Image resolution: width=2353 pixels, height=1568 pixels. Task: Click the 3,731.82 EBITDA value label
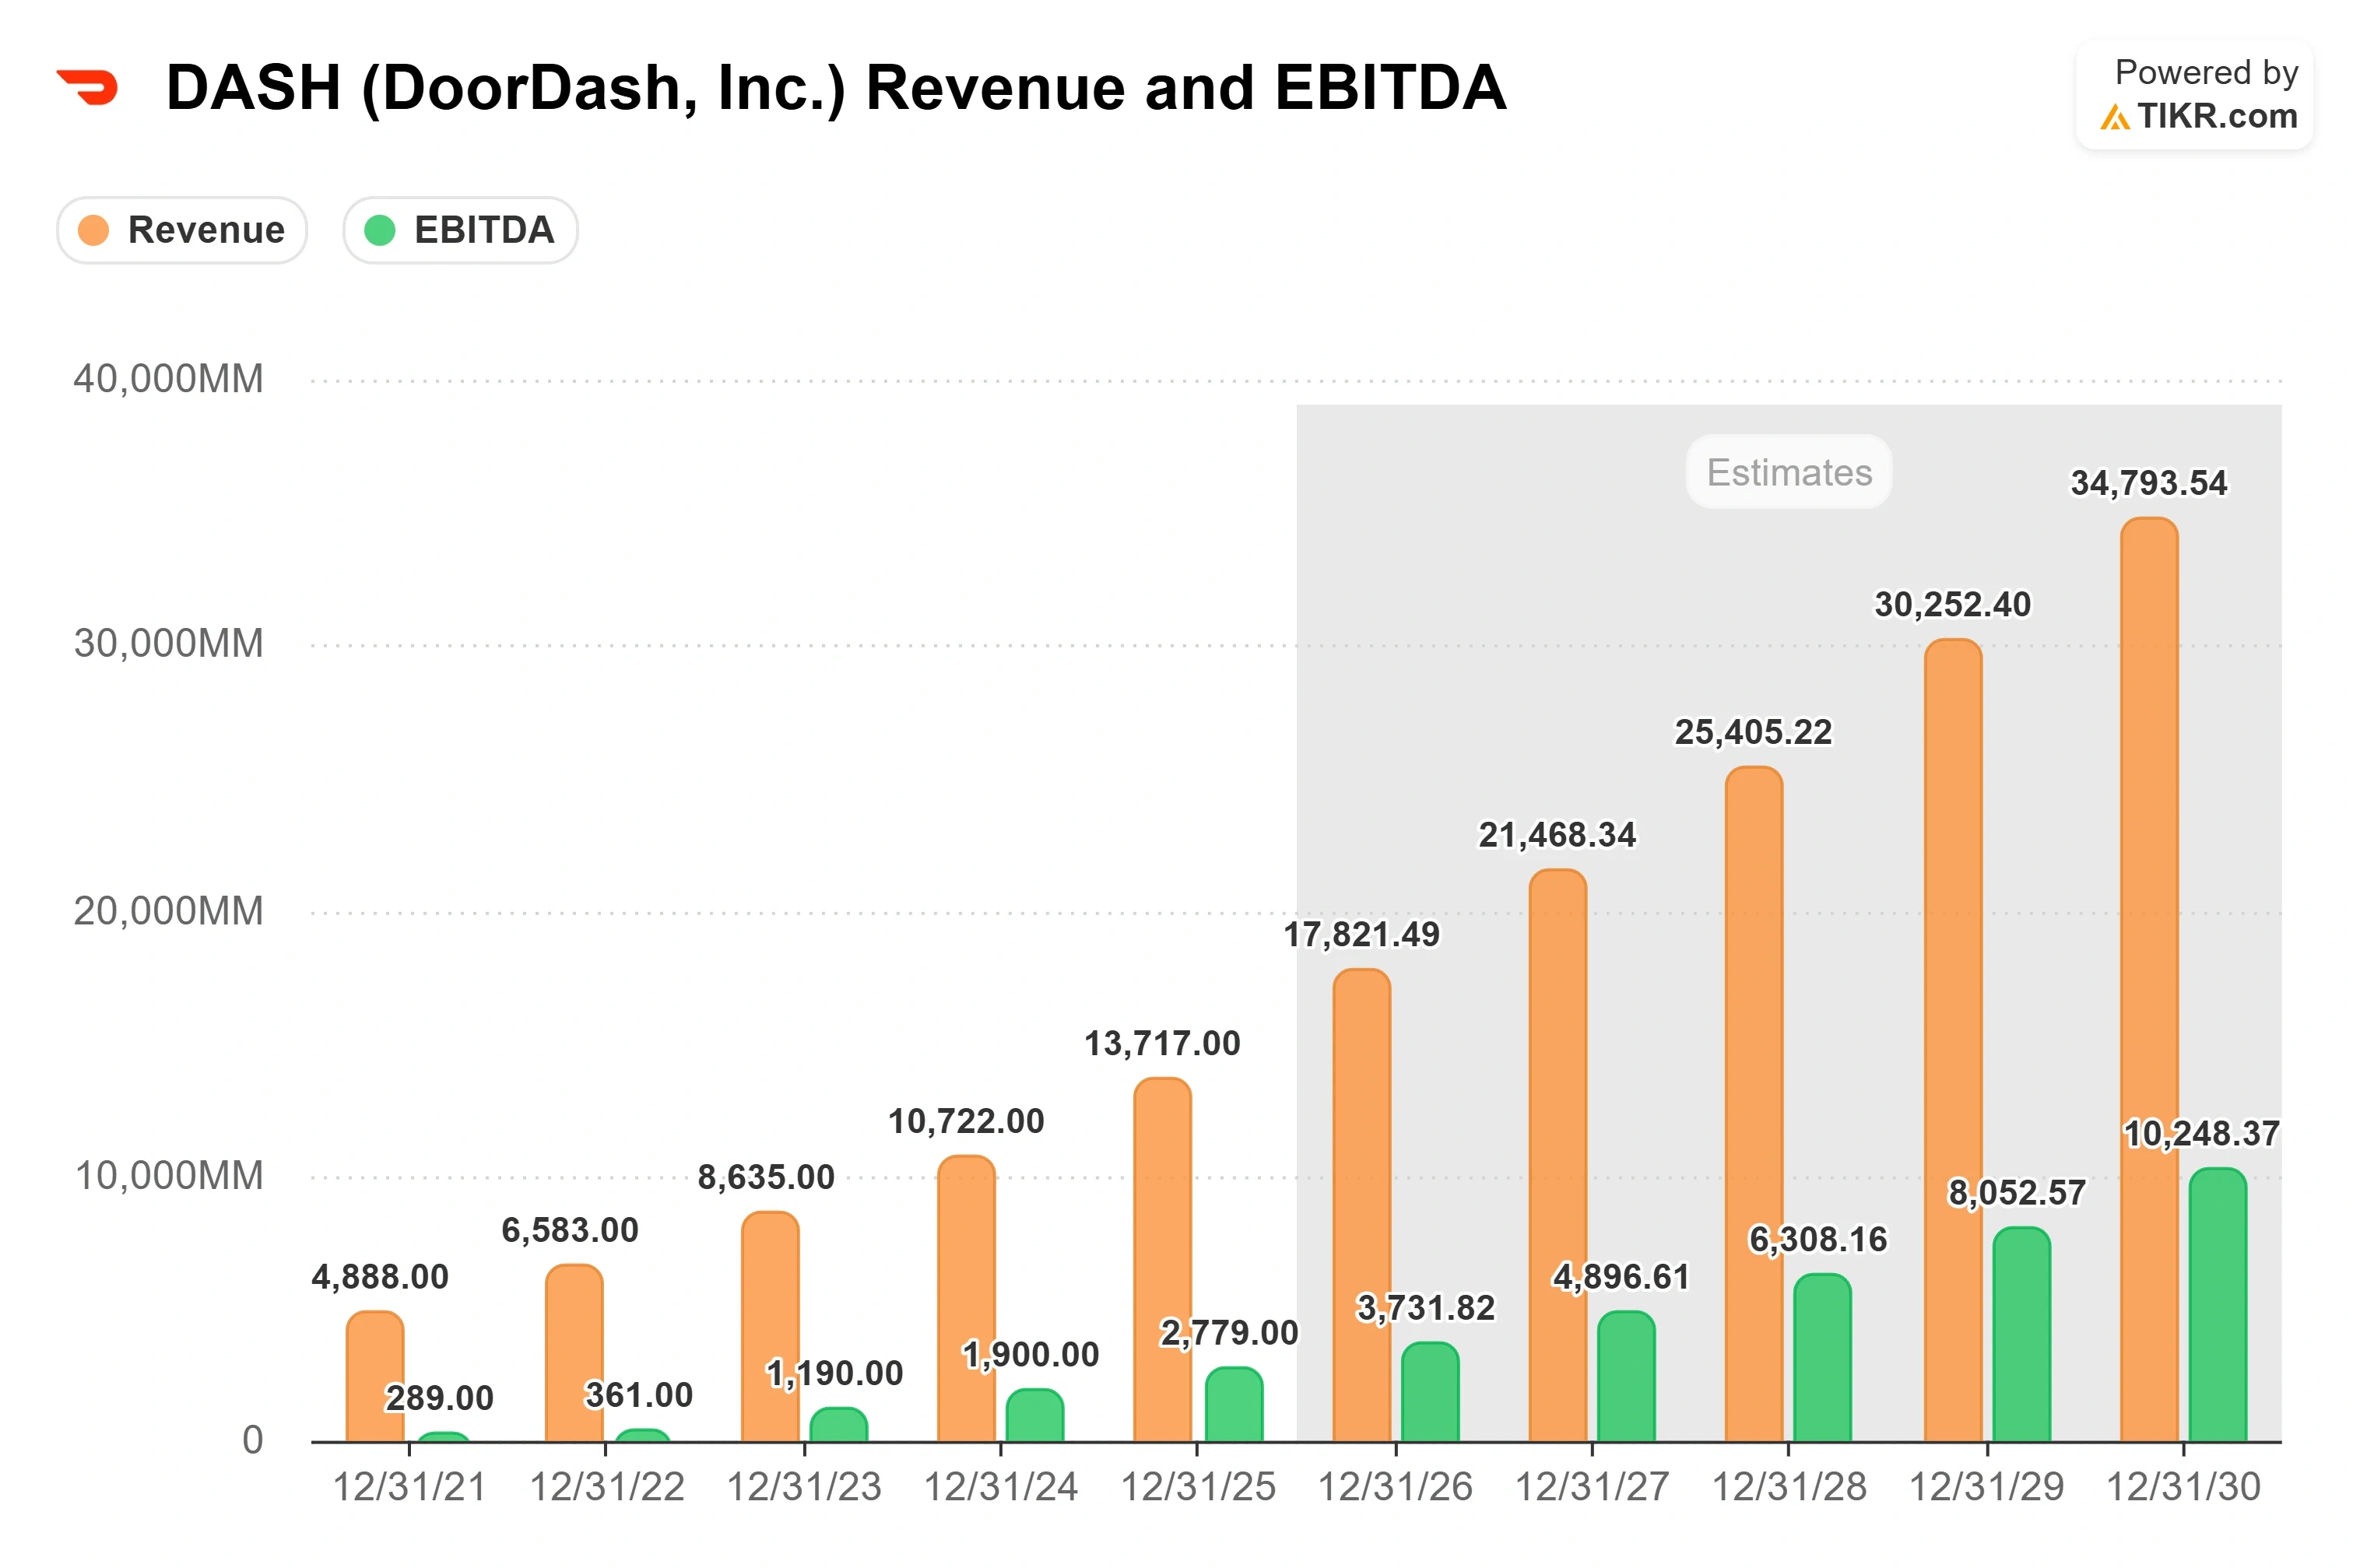[1425, 1307]
